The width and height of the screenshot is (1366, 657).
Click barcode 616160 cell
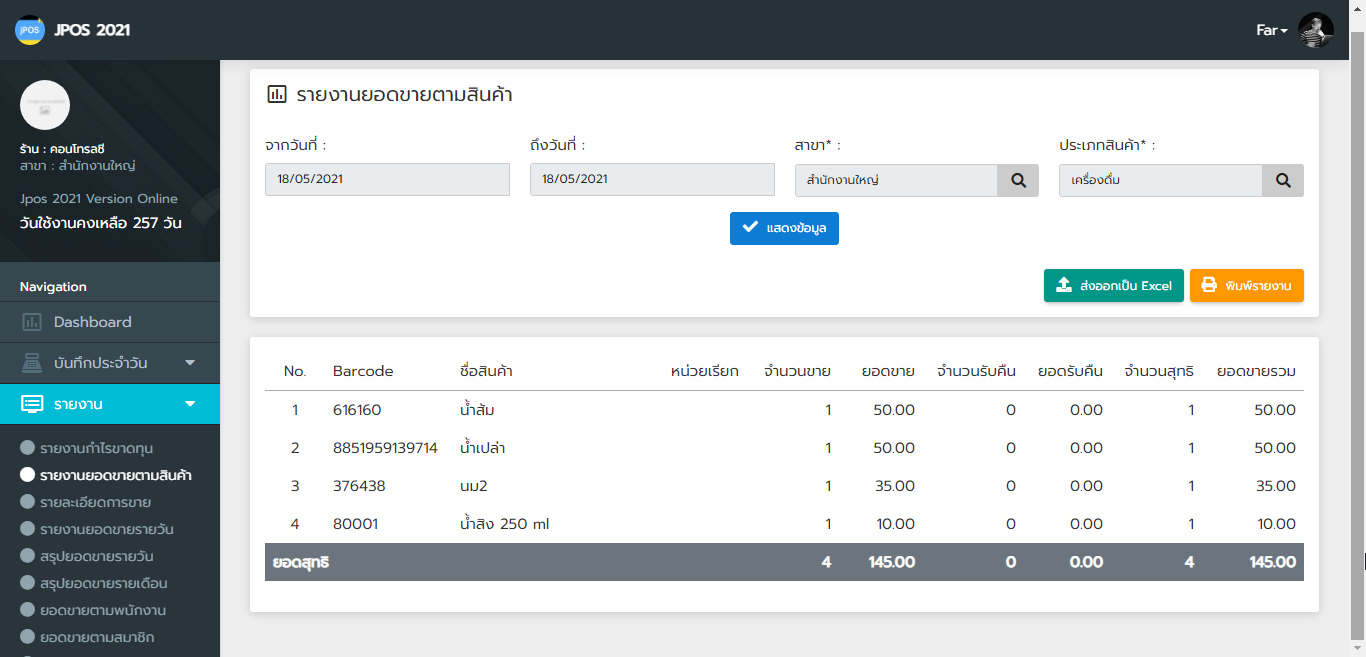pos(357,410)
